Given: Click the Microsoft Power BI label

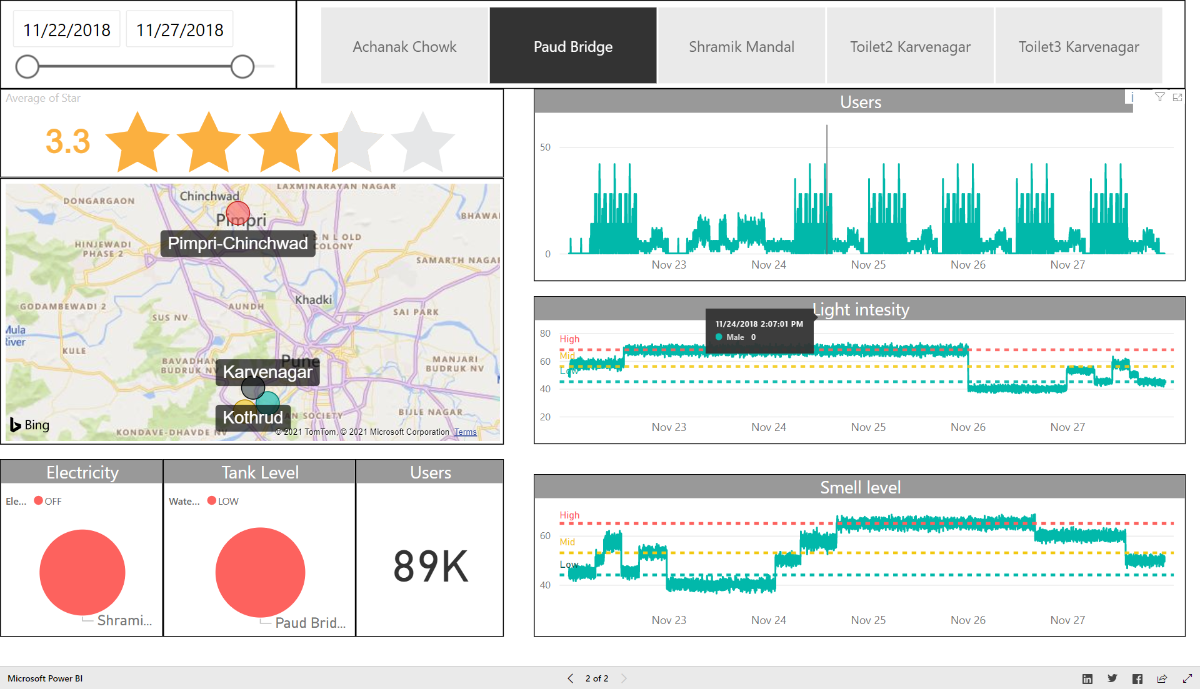Looking at the screenshot, I should pyautogui.click(x=45, y=679).
